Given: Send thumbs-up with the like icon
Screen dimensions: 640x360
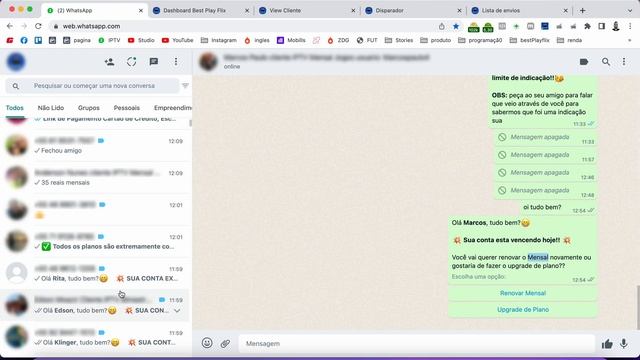Looking at the screenshot, I should [x=607, y=344].
